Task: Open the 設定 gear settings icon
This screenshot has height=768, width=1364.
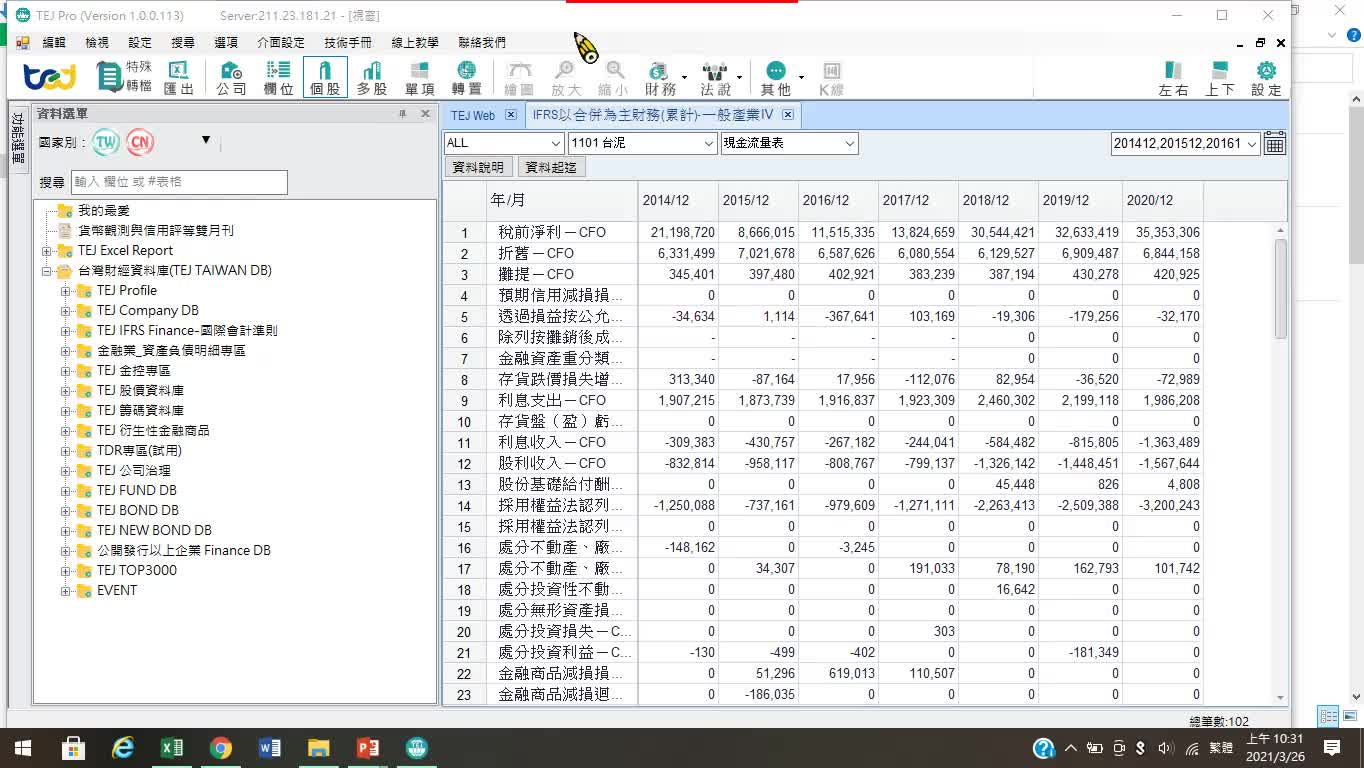Action: 1266,78
